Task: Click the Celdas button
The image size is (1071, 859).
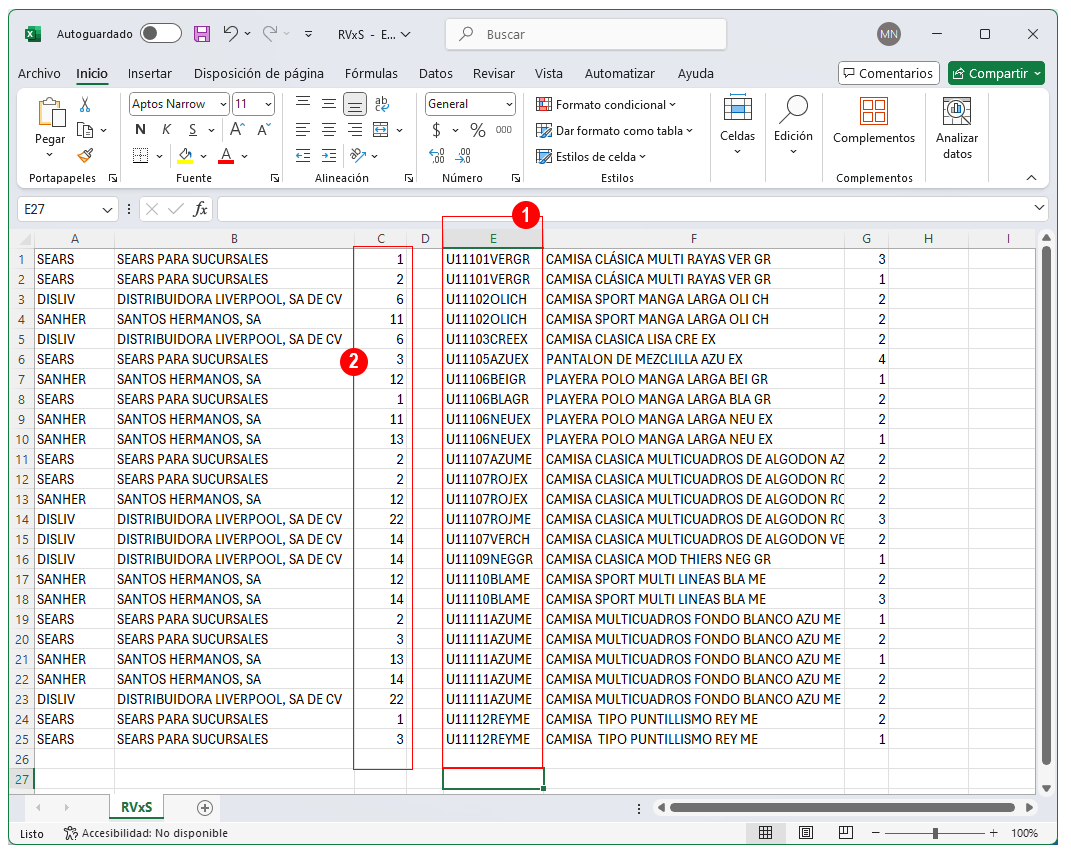Action: [738, 126]
